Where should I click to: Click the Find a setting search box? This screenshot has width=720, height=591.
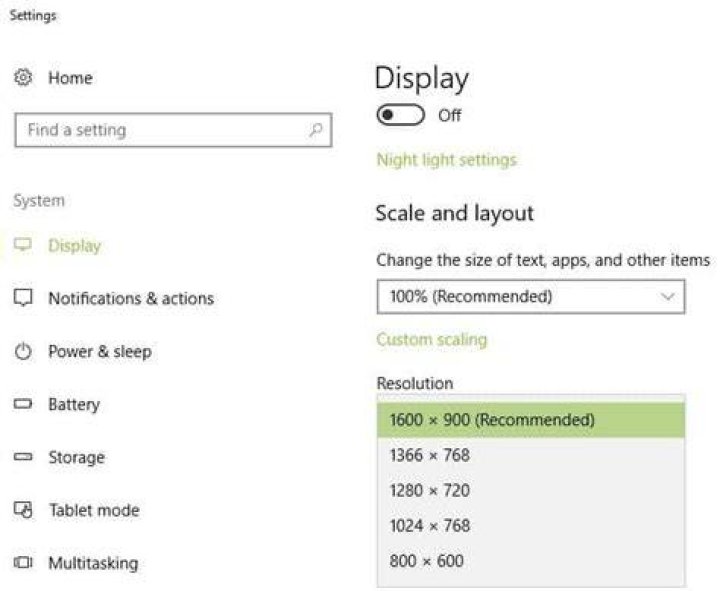173,130
